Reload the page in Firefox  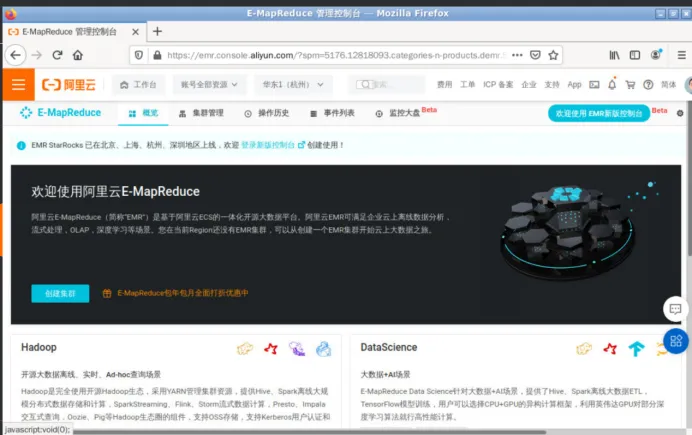coord(57,55)
